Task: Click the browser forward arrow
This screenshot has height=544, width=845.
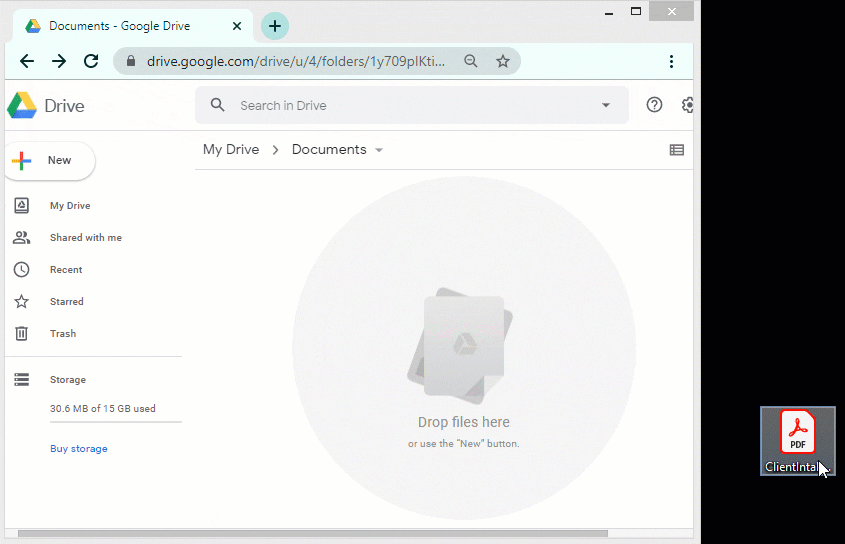Action: coord(59,61)
